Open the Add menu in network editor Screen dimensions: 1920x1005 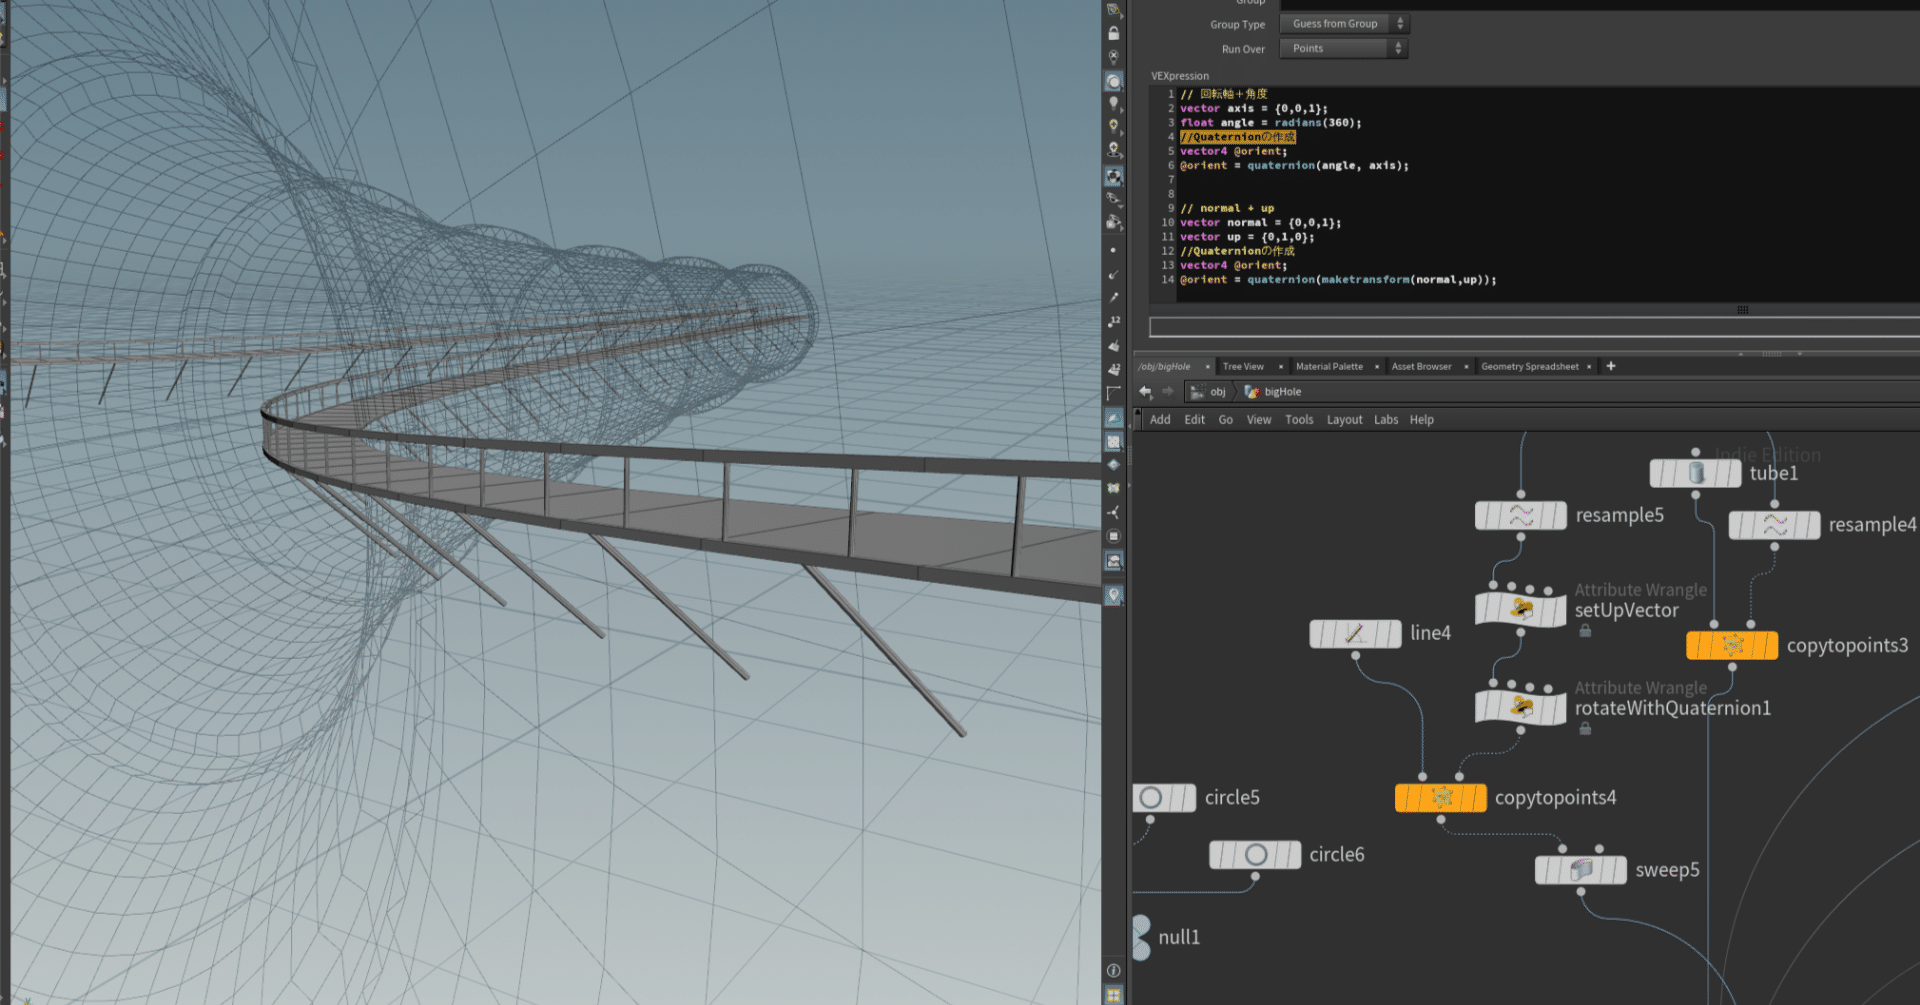(1160, 420)
